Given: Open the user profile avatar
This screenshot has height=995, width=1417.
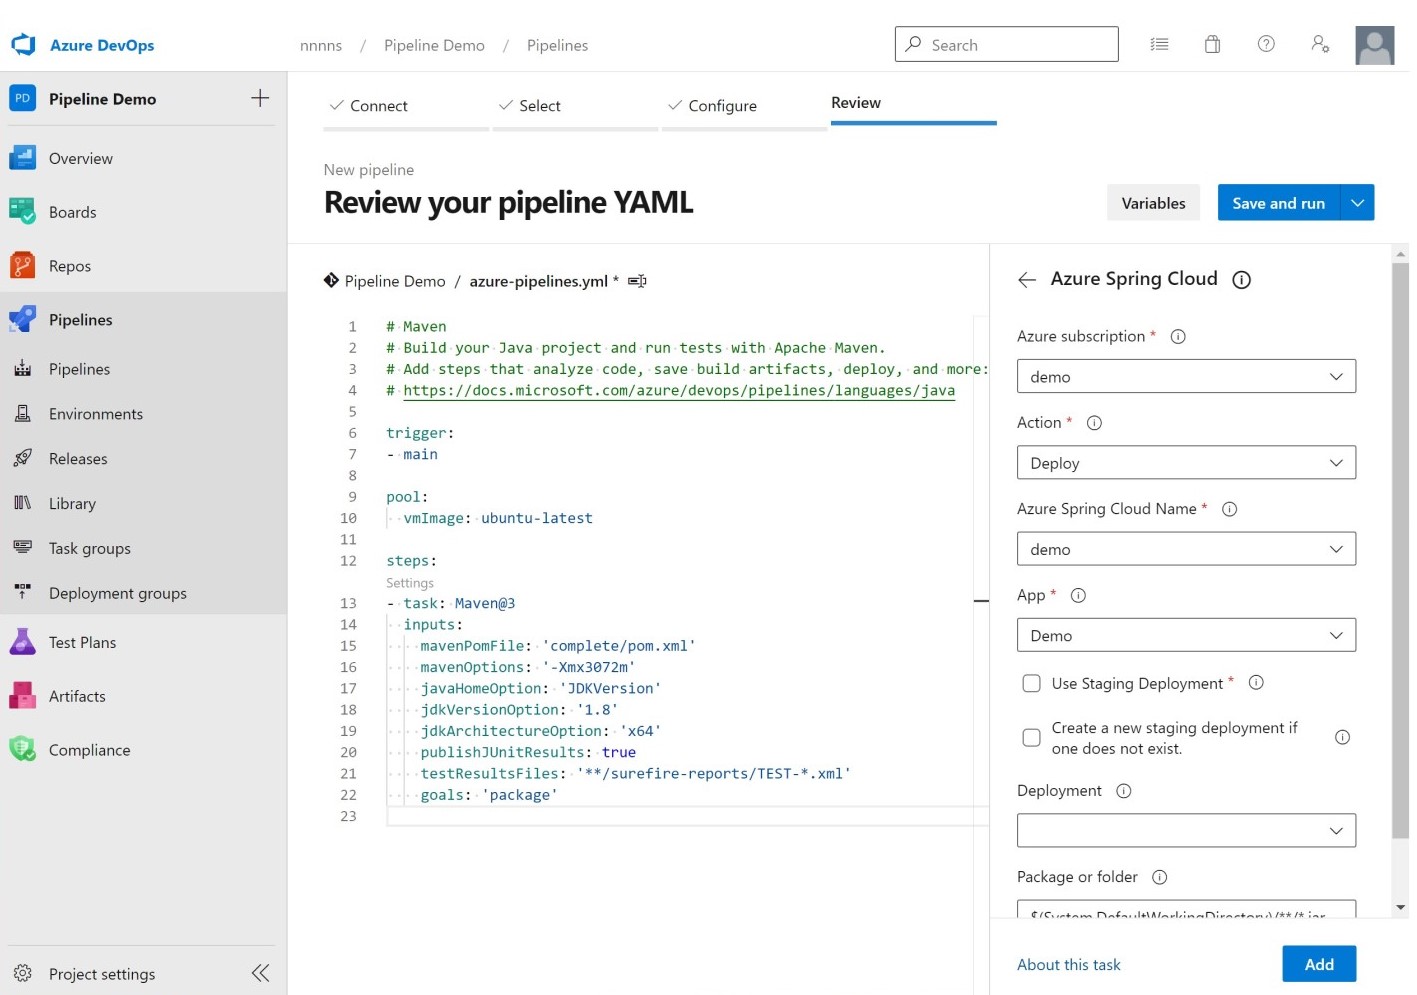Looking at the screenshot, I should [1374, 45].
